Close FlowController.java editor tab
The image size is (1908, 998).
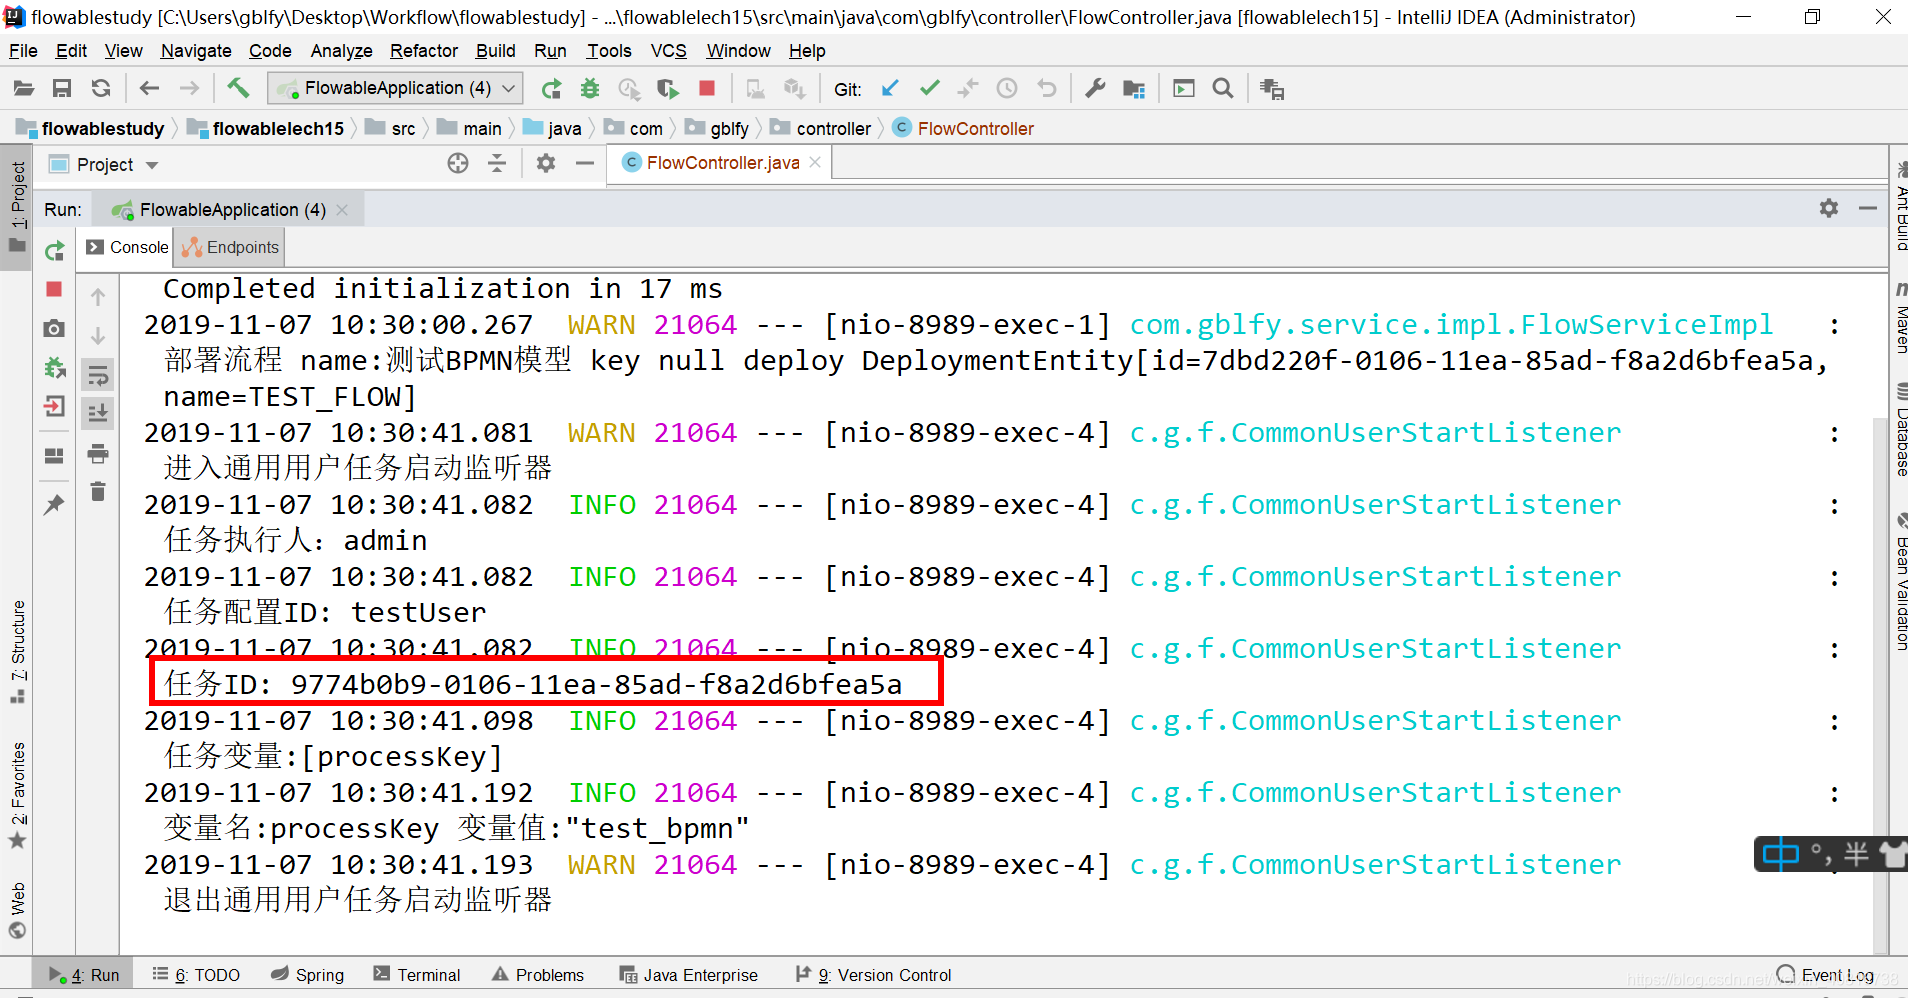[815, 162]
